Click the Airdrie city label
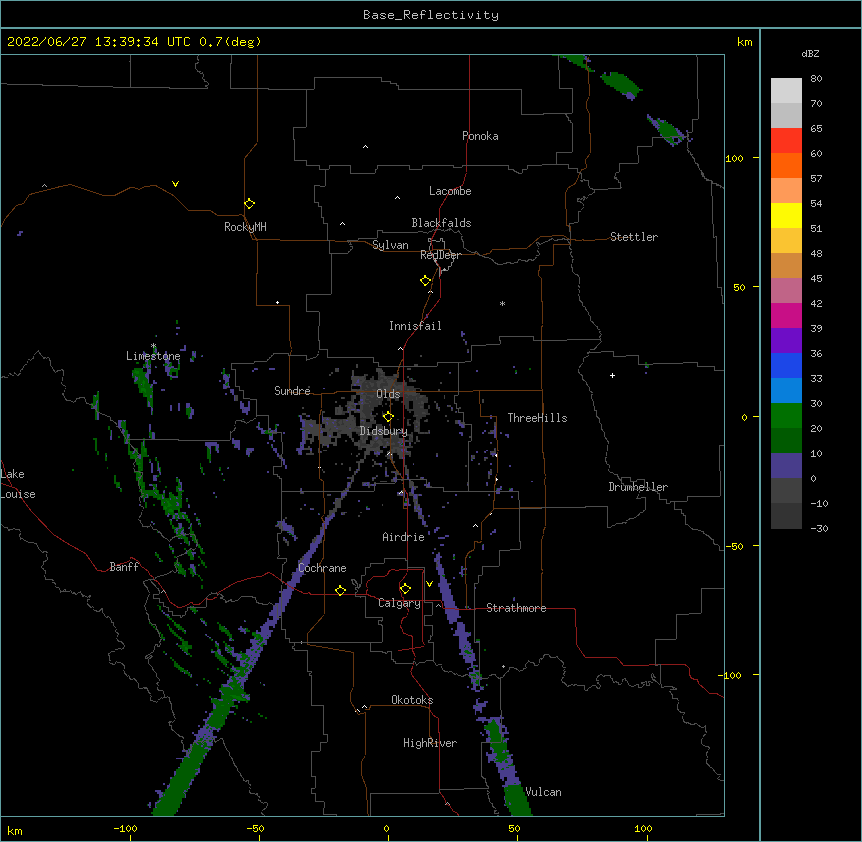862x842 pixels. coord(404,537)
